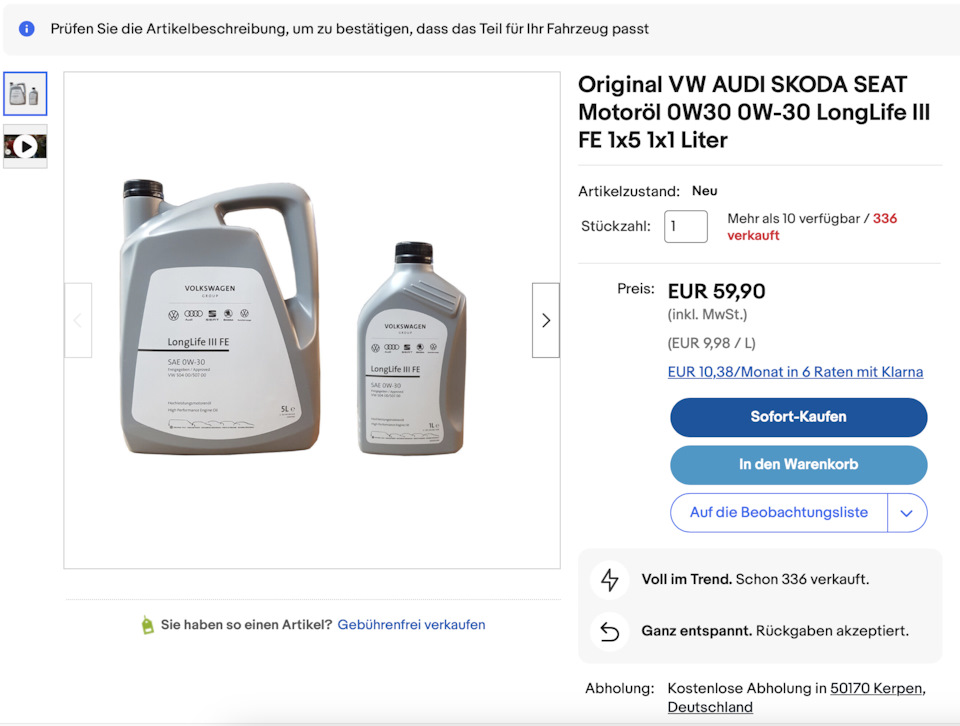Click the Stückzahl quantity field
The image size is (960, 726).
(685, 226)
